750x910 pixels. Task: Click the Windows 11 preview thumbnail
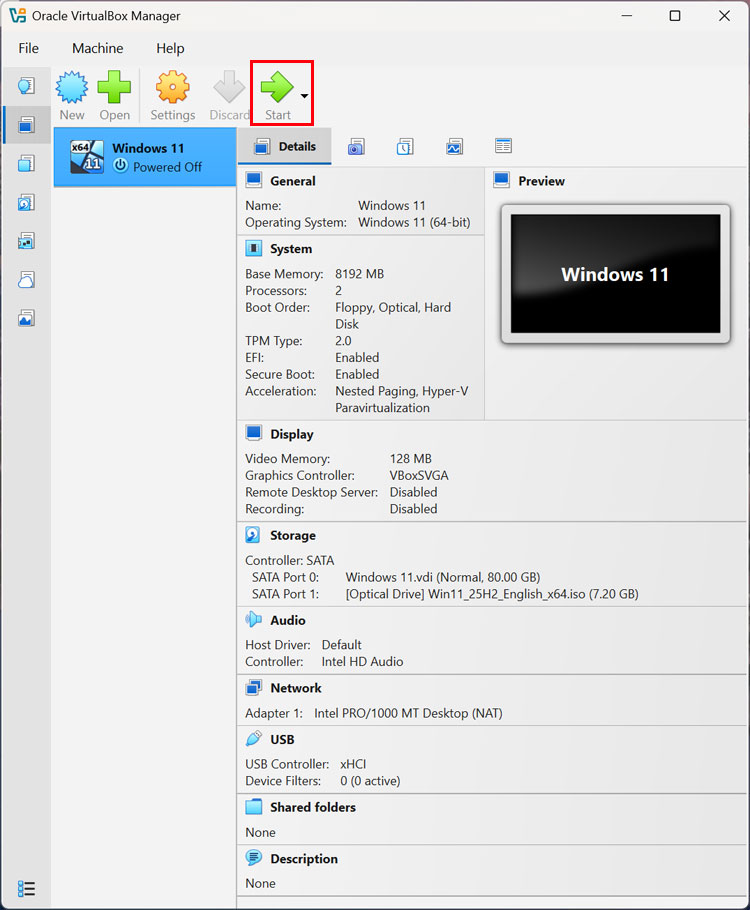pos(615,274)
